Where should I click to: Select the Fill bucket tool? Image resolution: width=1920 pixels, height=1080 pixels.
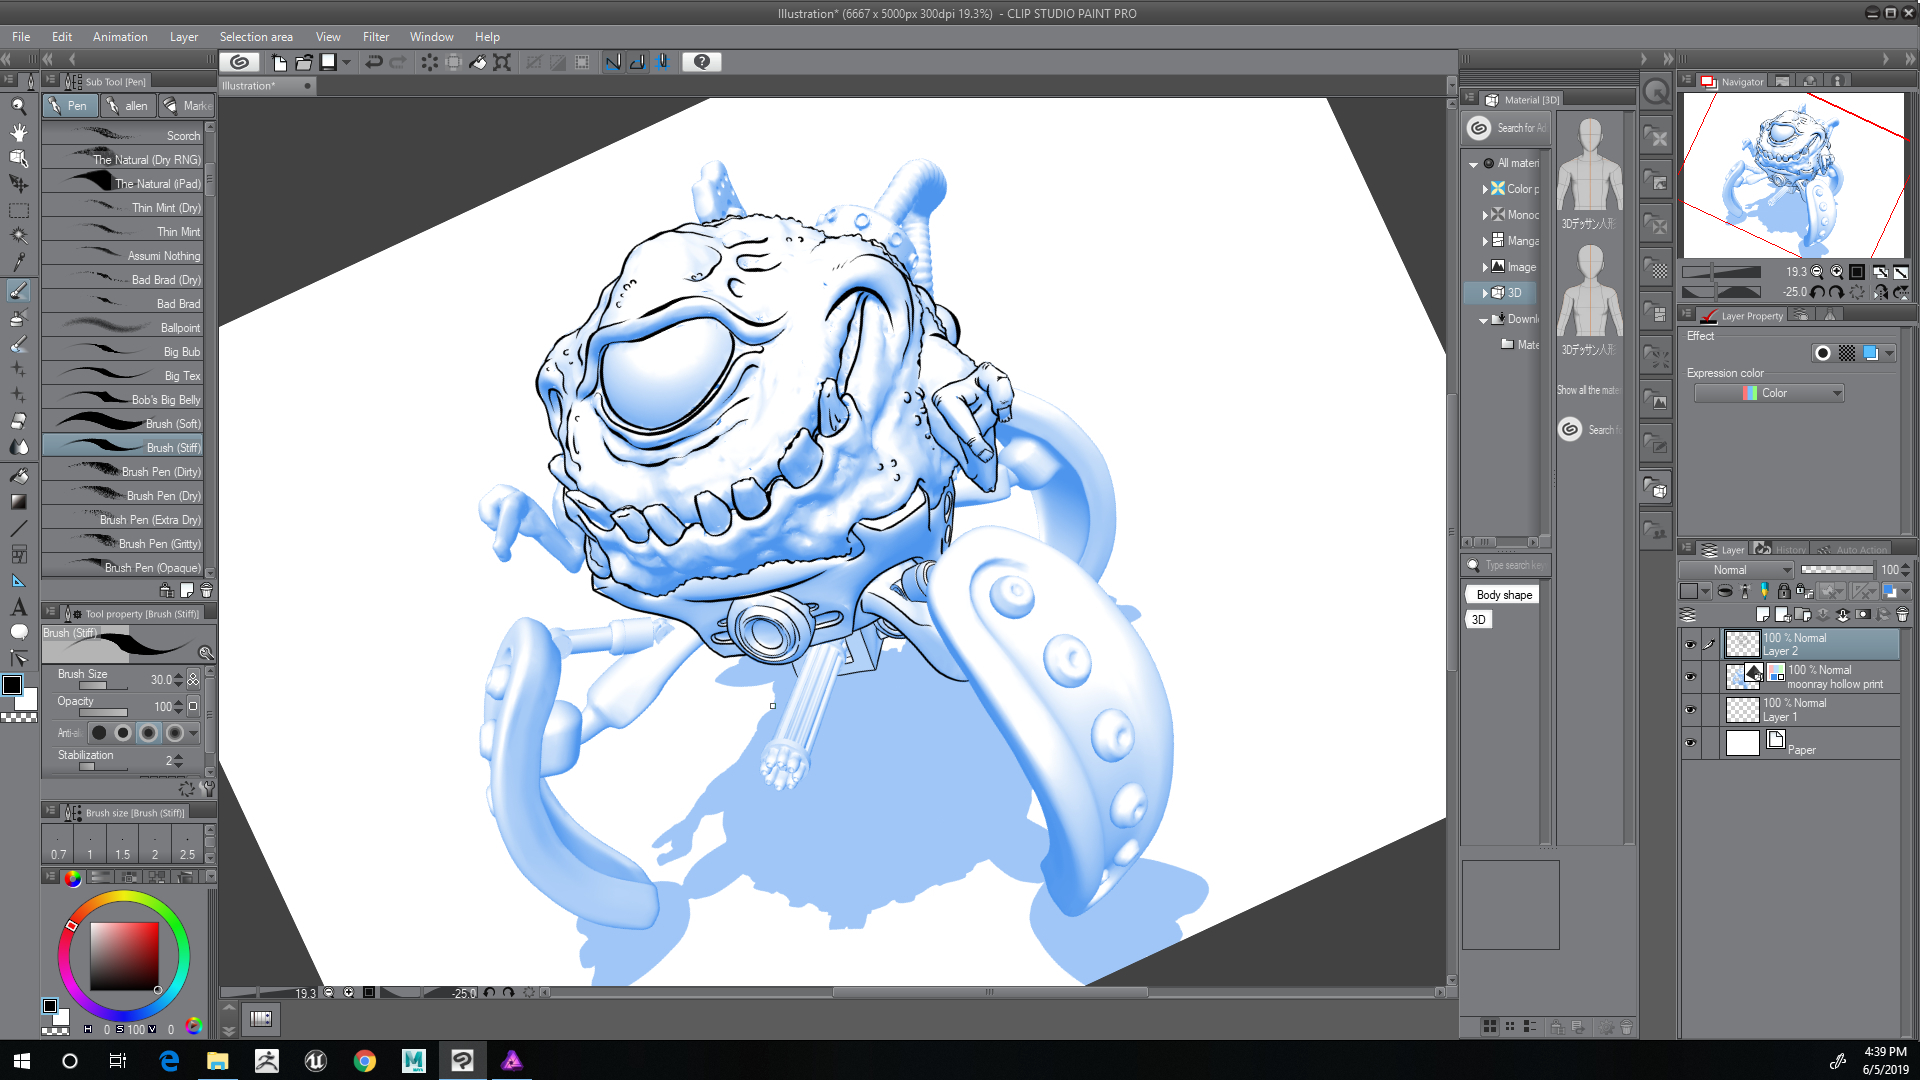click(18, 475)
